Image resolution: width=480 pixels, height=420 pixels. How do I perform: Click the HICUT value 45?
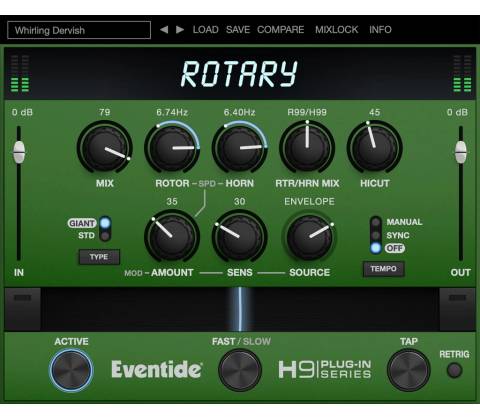pyautogui.click(x=374, y=112)
